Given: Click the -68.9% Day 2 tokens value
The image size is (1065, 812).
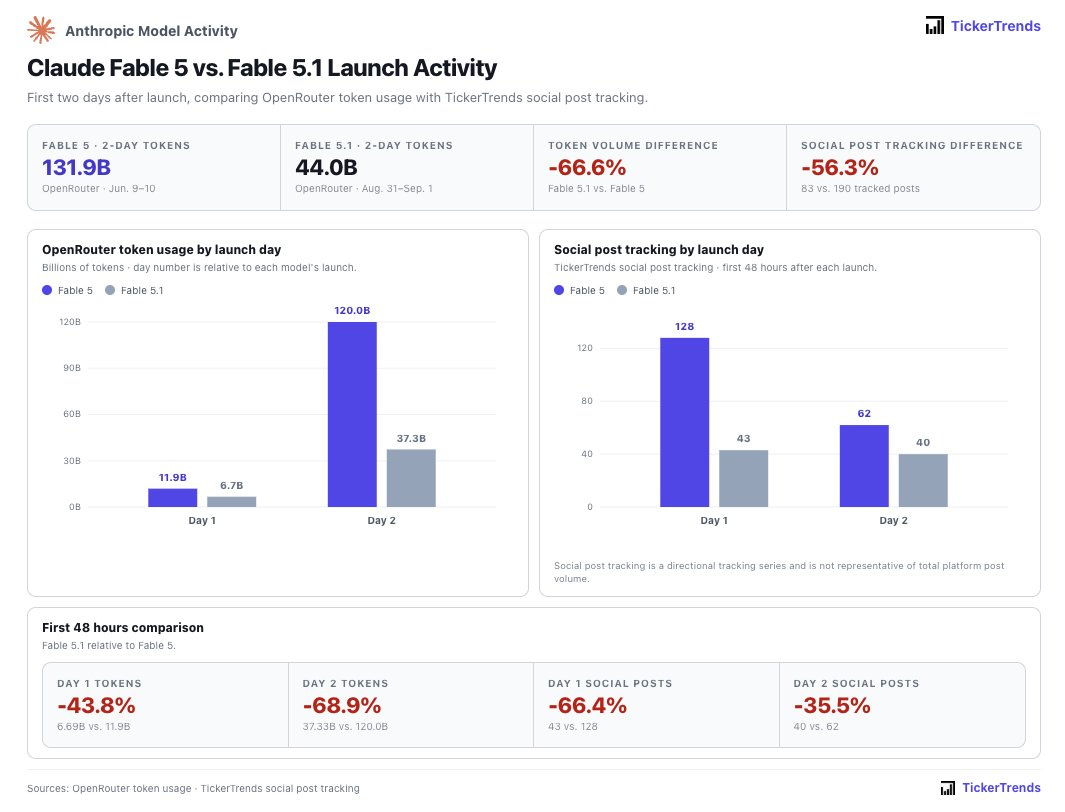Looking at the screenshot, I should tap(342, 705).
